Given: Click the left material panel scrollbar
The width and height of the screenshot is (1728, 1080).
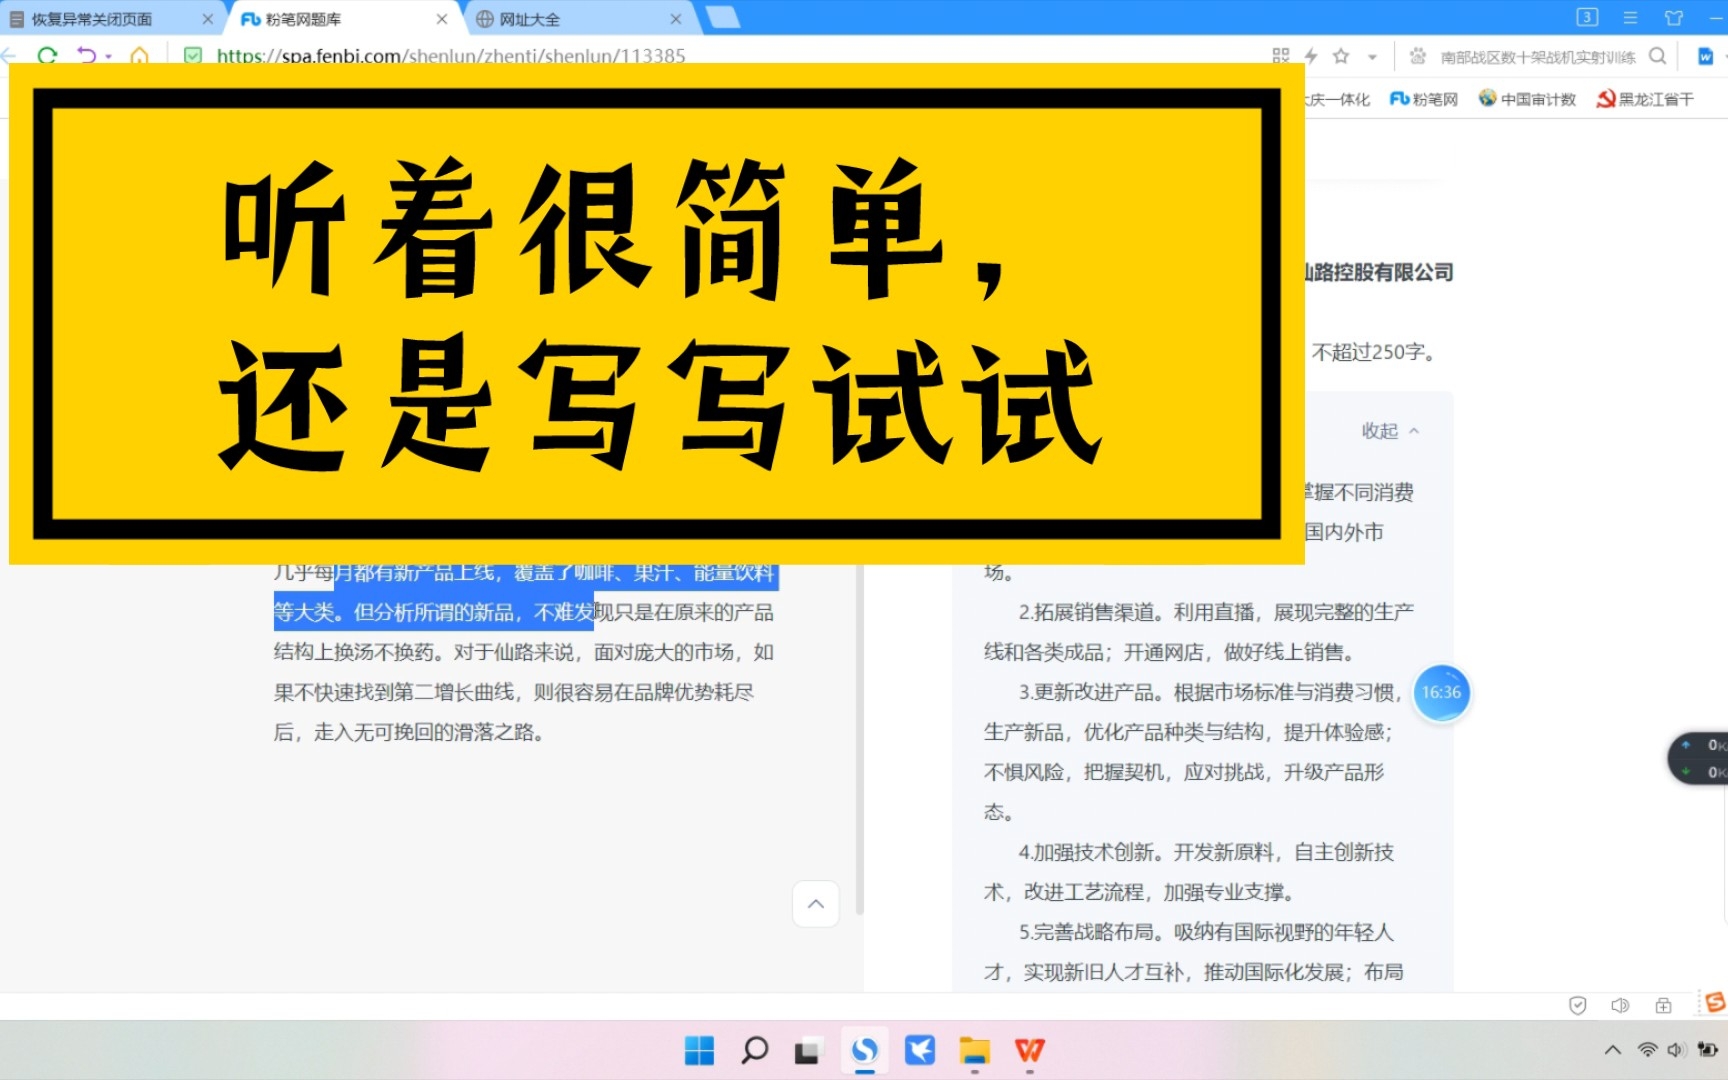Looking at the screenshot, I should (x=859, y=740).
